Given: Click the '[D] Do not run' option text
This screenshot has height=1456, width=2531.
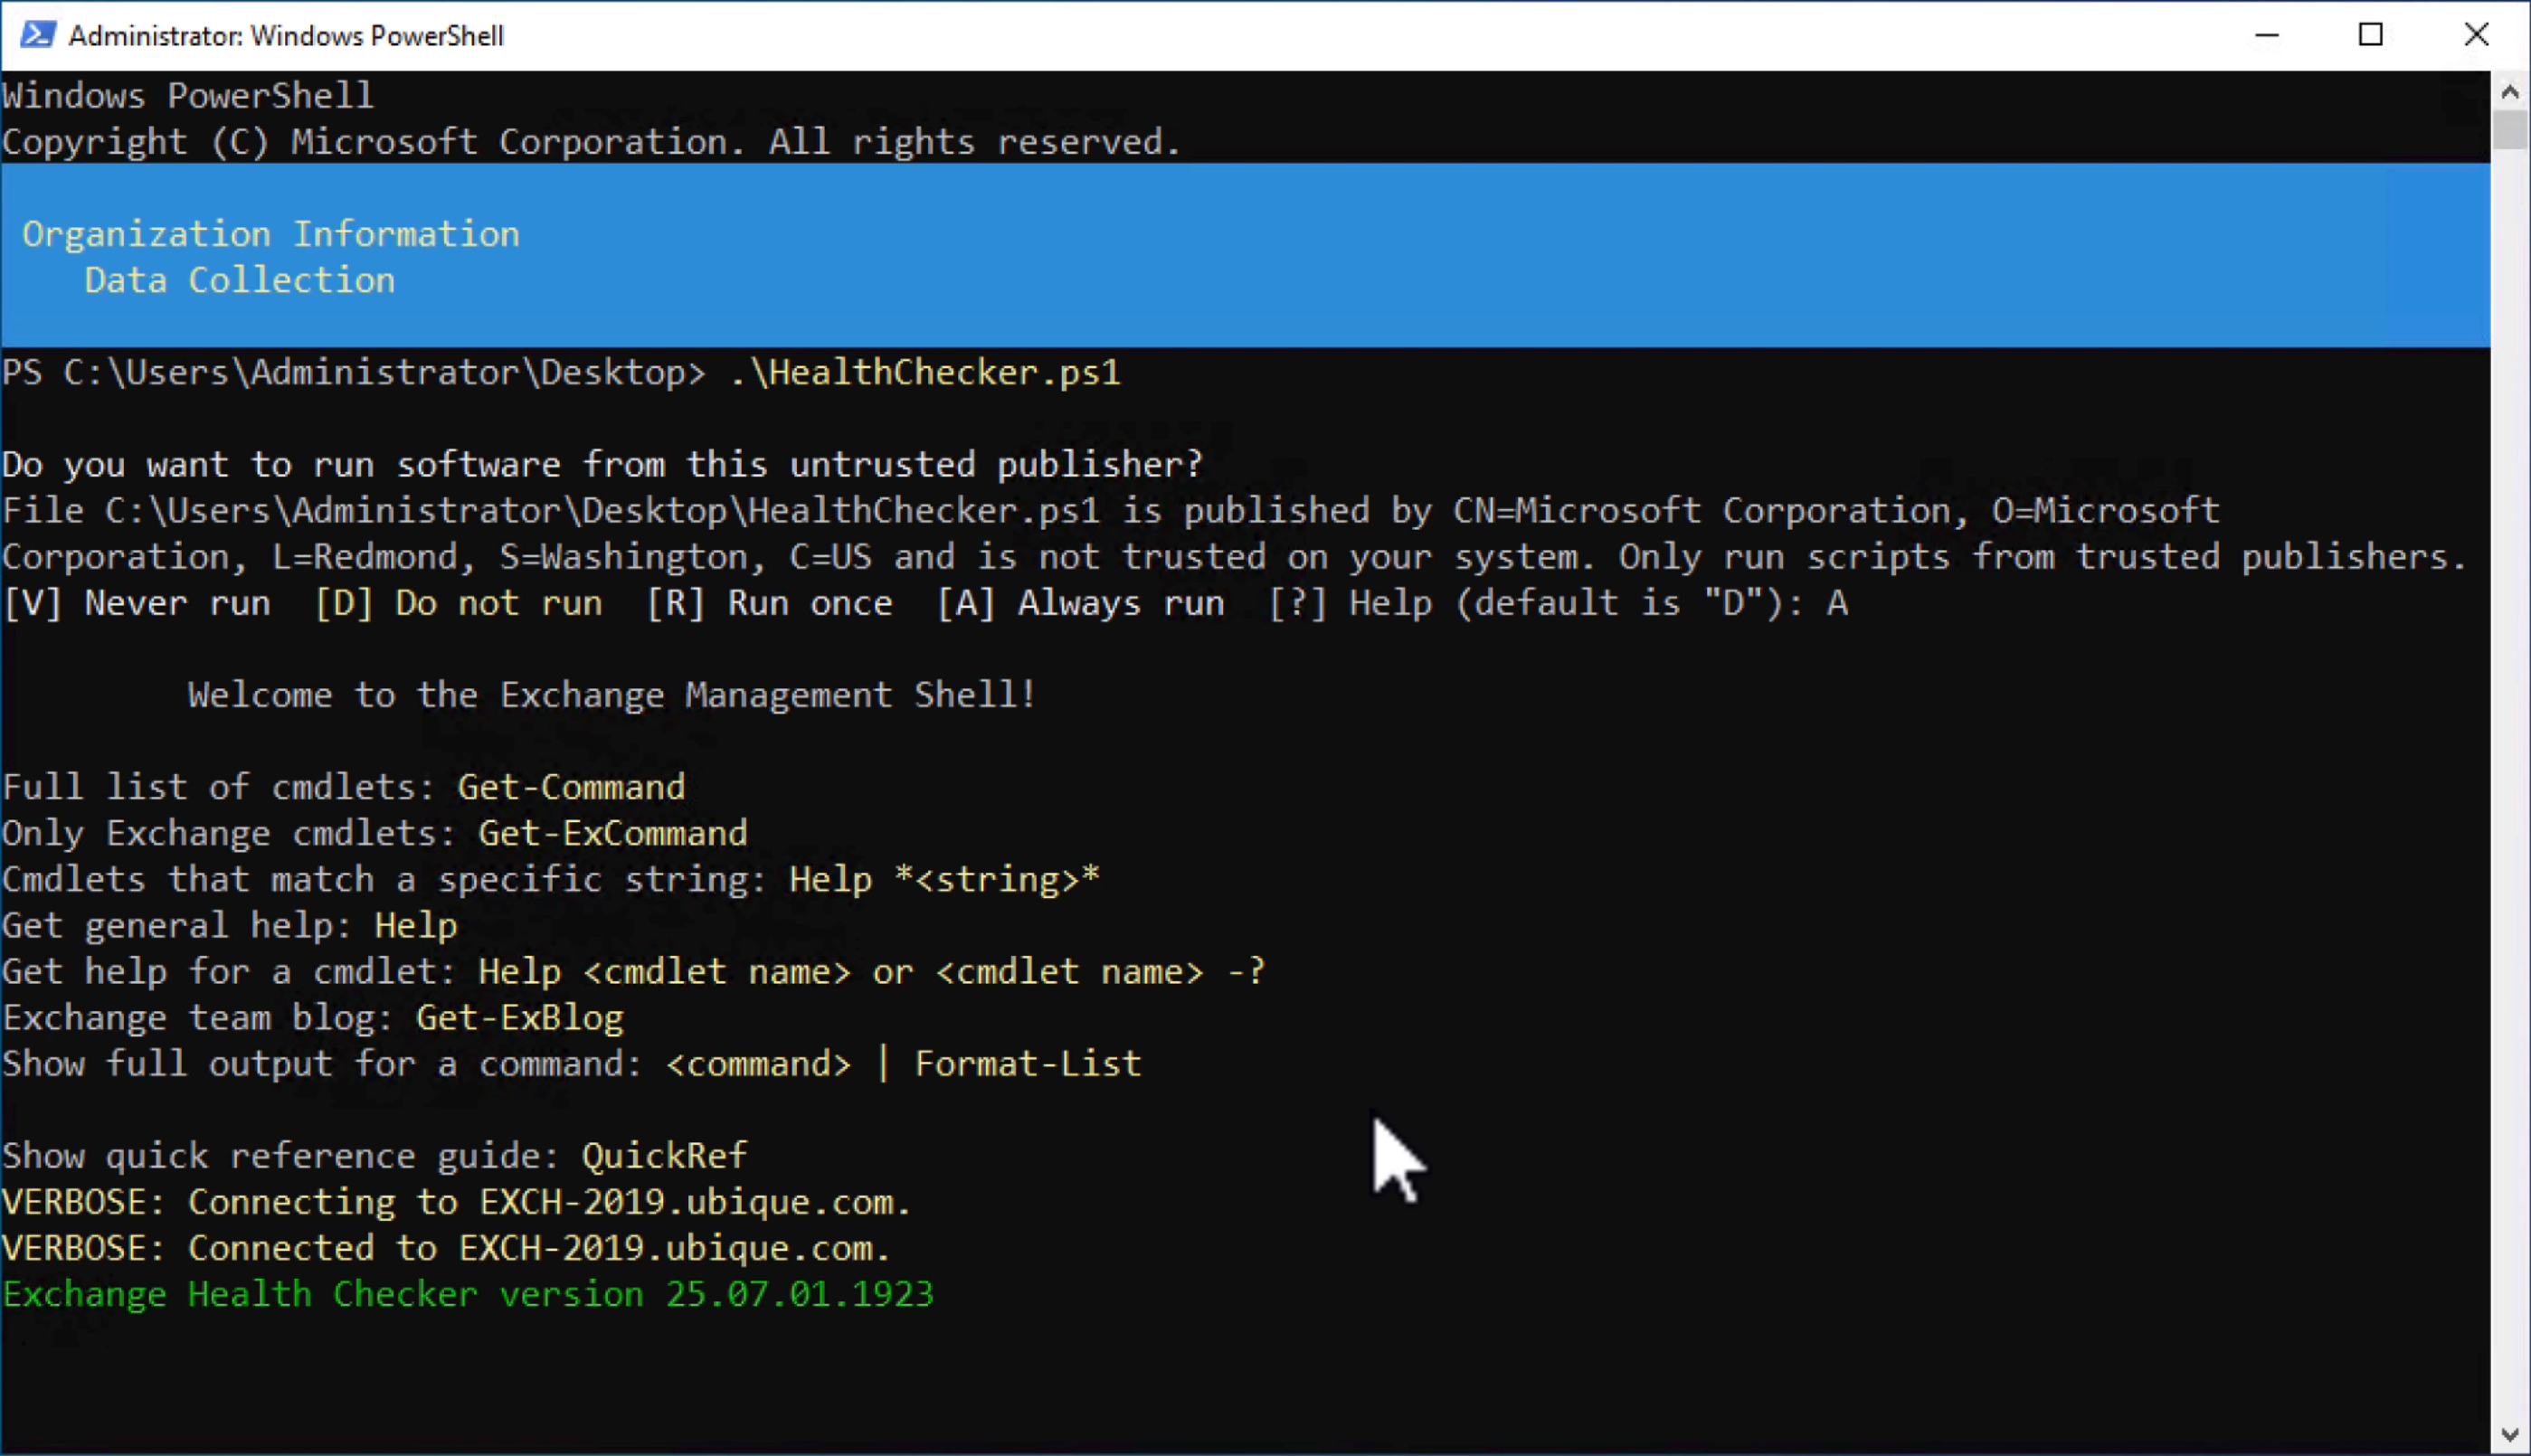Looking at the screenshot, I should coord(459,603).
